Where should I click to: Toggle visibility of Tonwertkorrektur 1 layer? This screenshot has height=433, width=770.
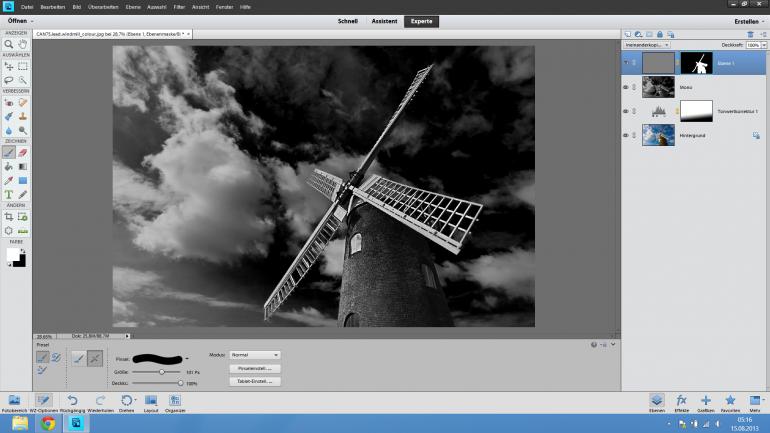626,111
